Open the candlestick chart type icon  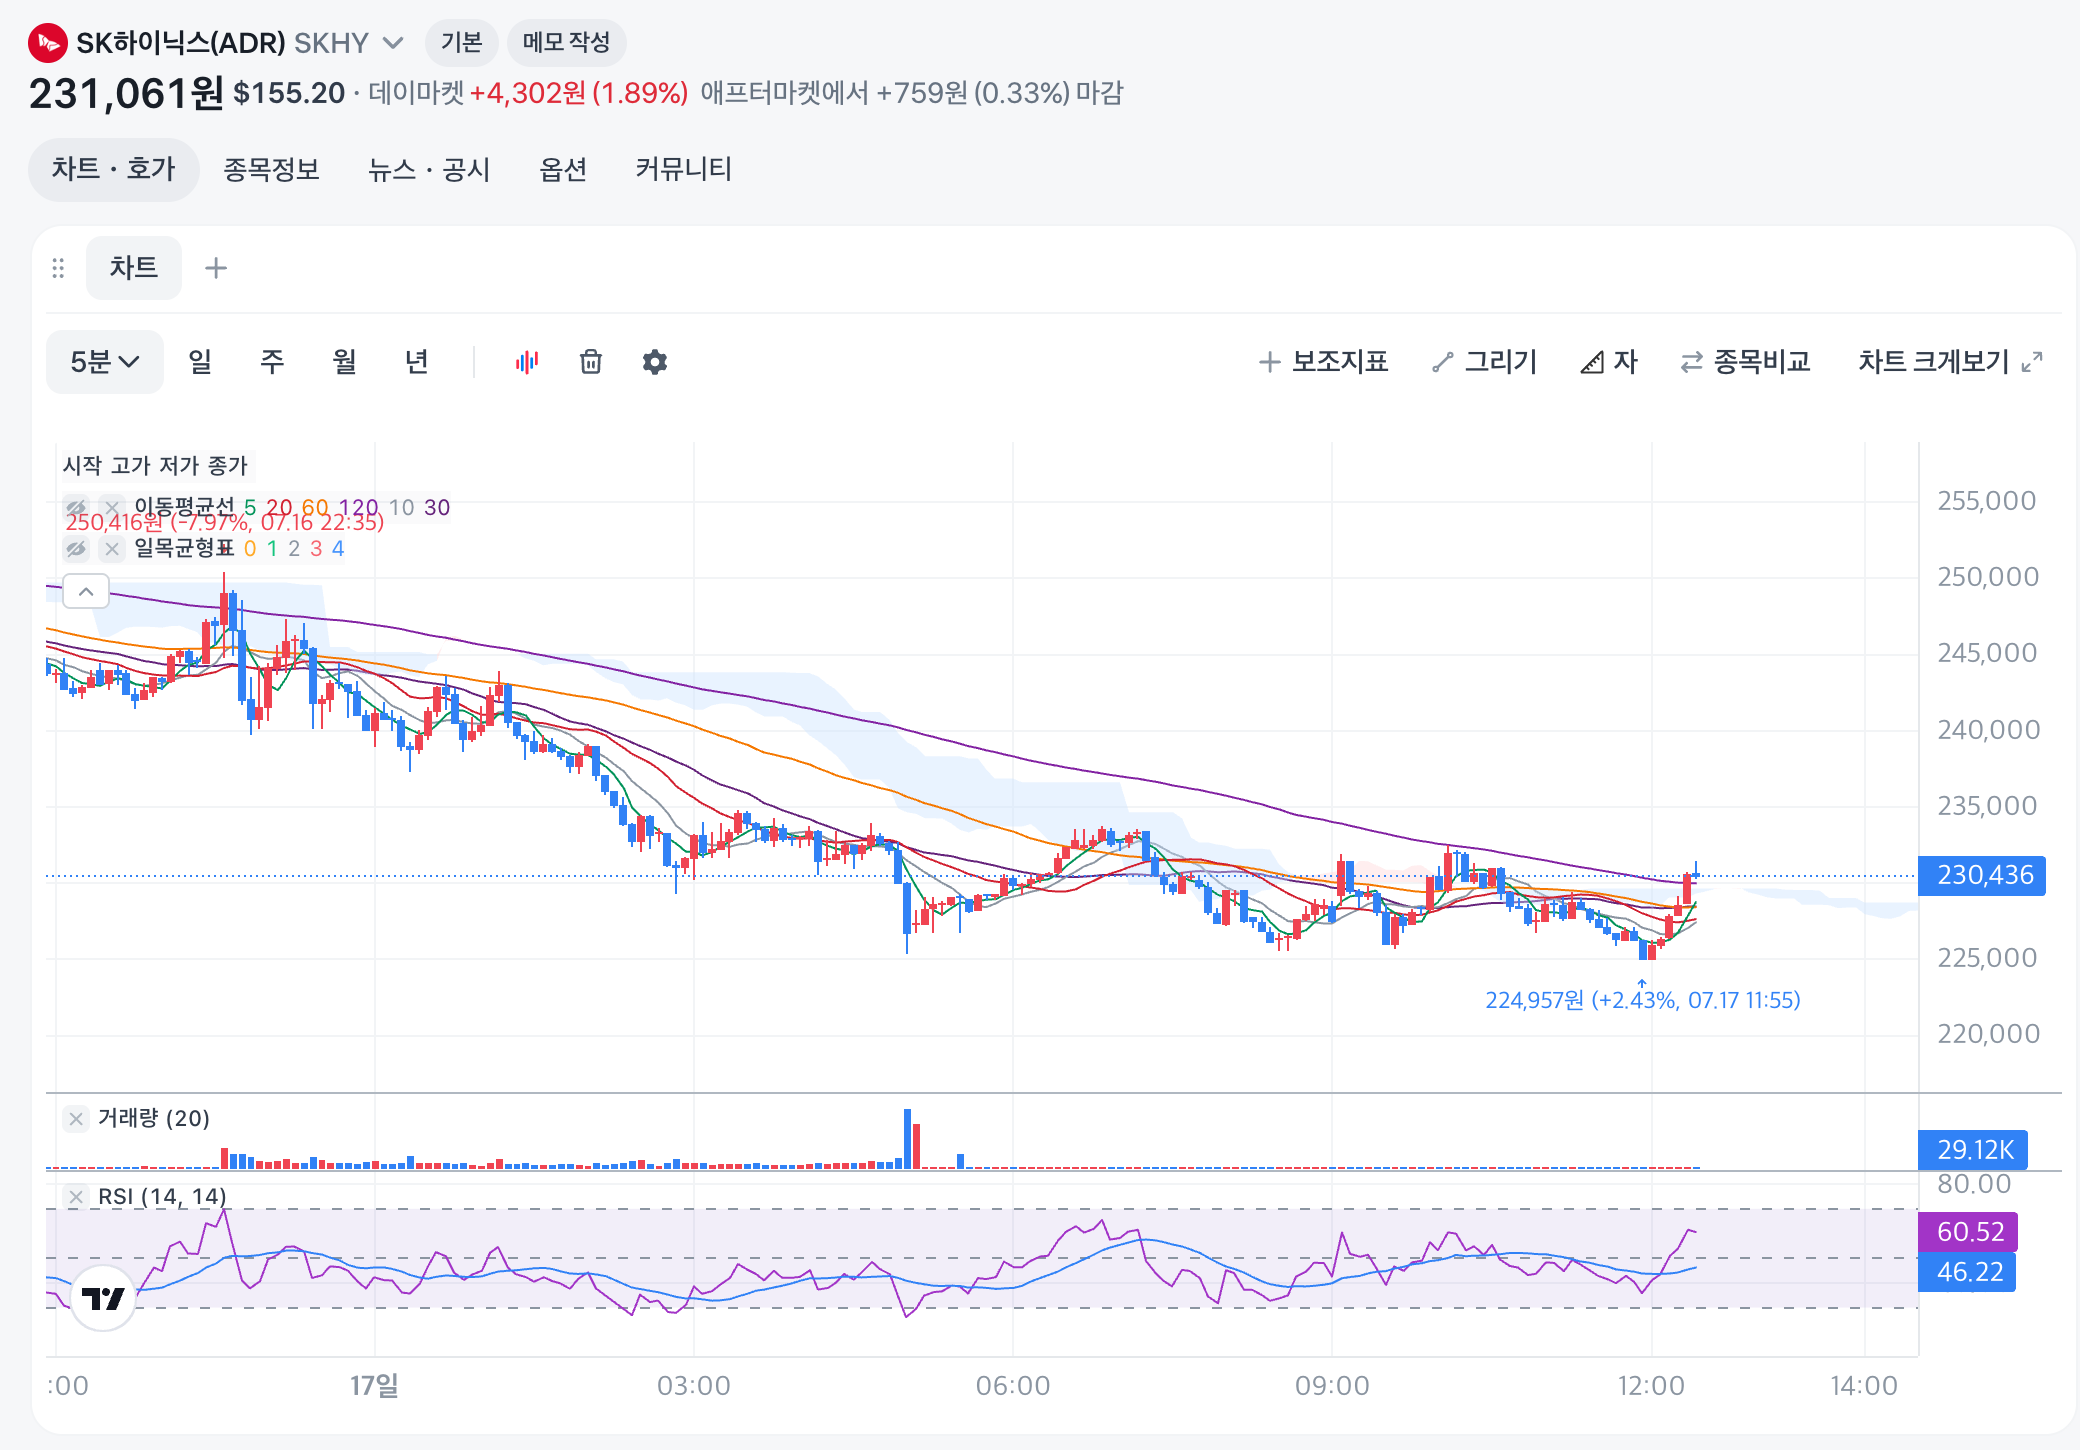coord(527,362)
